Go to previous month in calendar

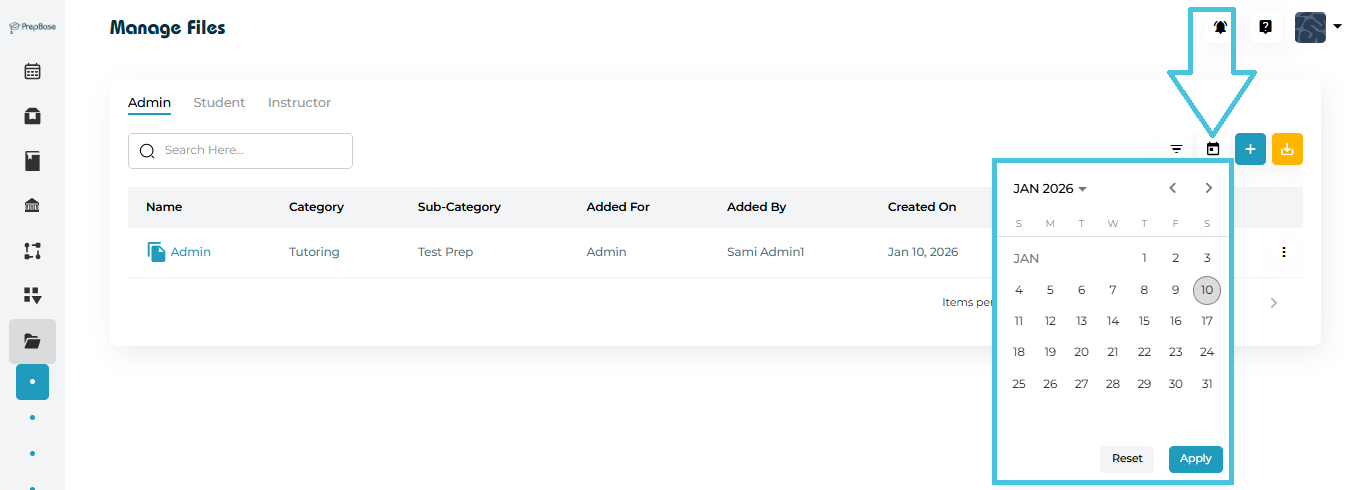pos(1173,188)
